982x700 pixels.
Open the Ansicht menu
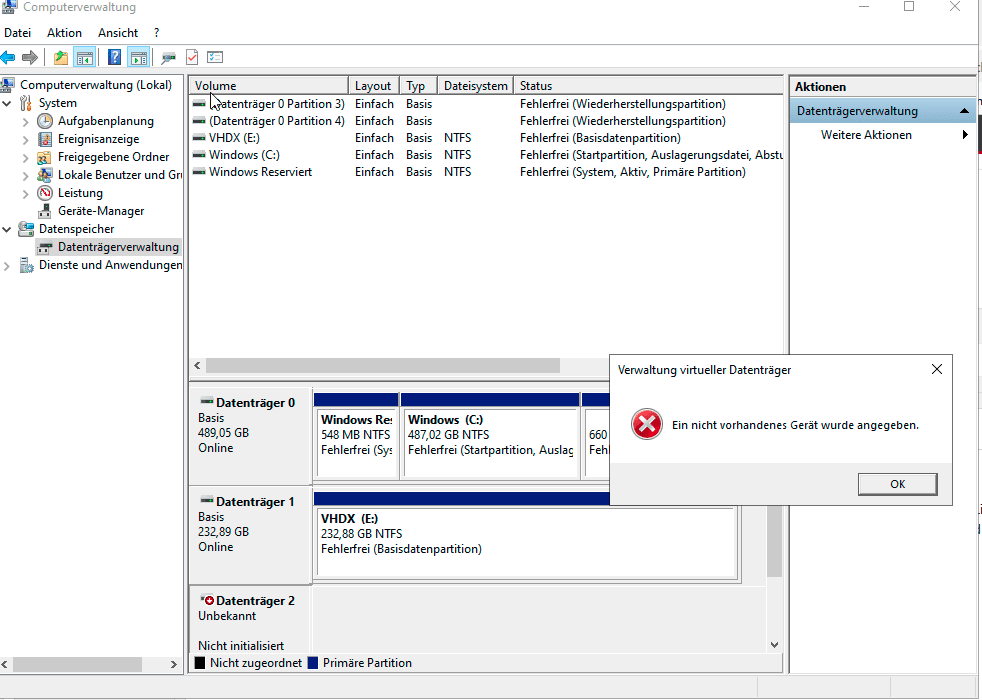click(x=118, y=33)
